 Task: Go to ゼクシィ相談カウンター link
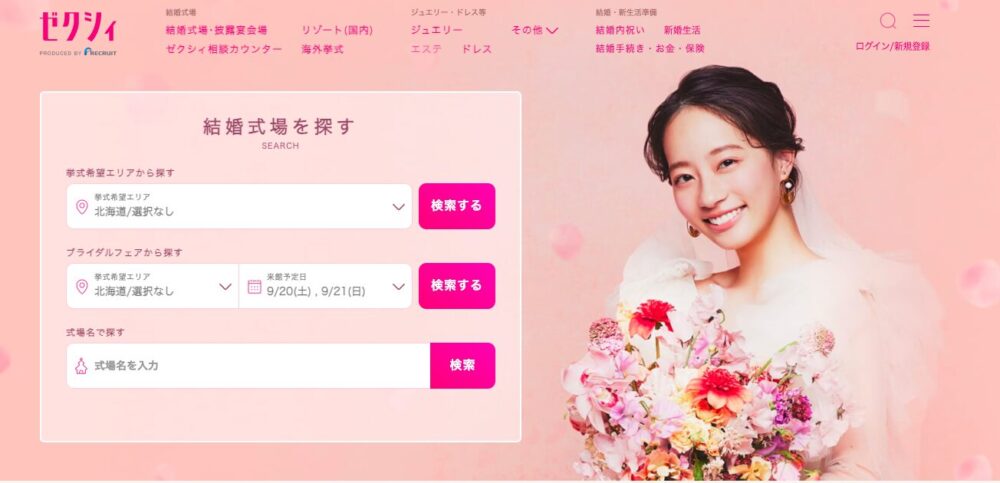224,49
